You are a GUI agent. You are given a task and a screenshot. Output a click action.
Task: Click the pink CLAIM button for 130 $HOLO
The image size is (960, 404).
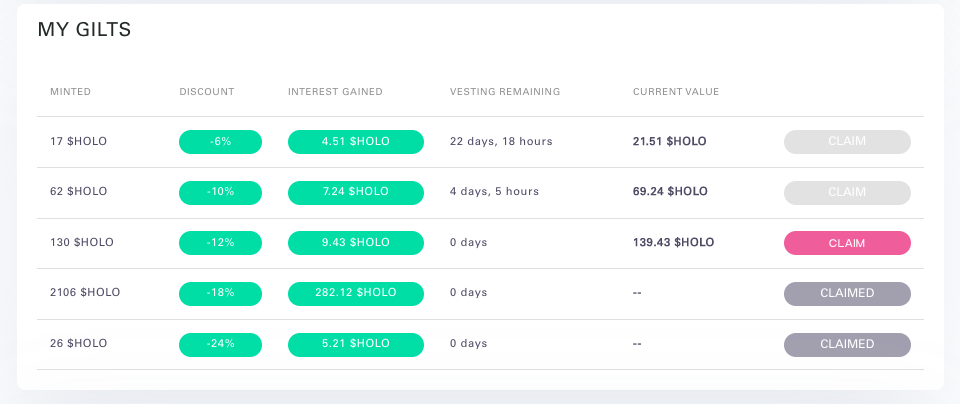(x=847, y=243)
